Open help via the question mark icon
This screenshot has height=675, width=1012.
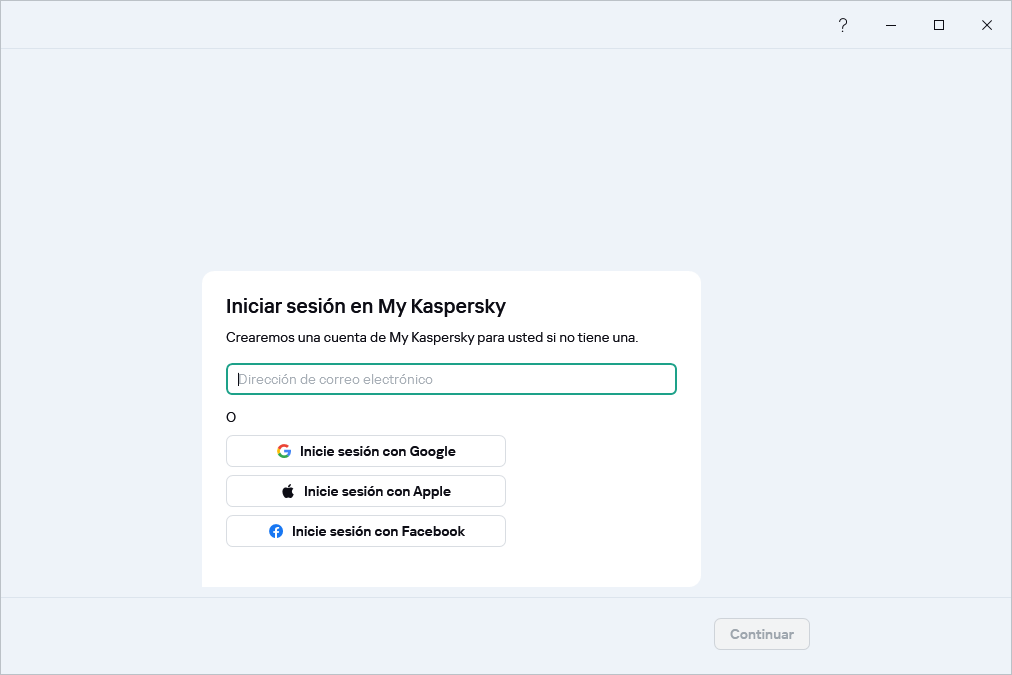(x=843, y=24)
